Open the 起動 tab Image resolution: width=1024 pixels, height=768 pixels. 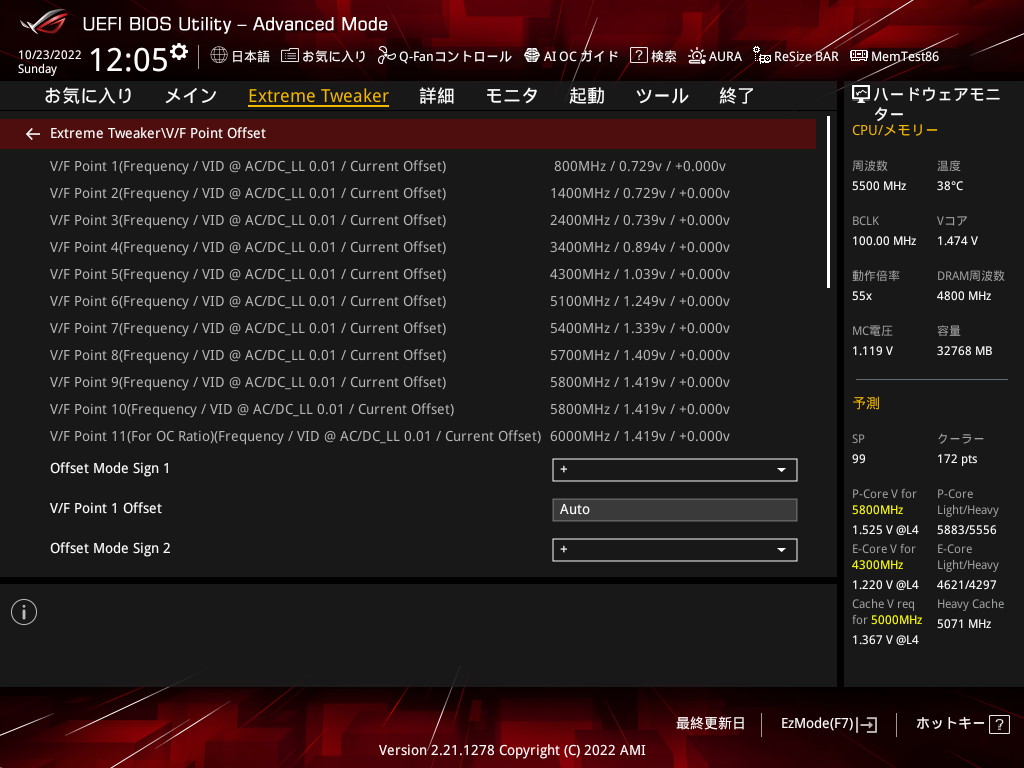pos(586,96)
